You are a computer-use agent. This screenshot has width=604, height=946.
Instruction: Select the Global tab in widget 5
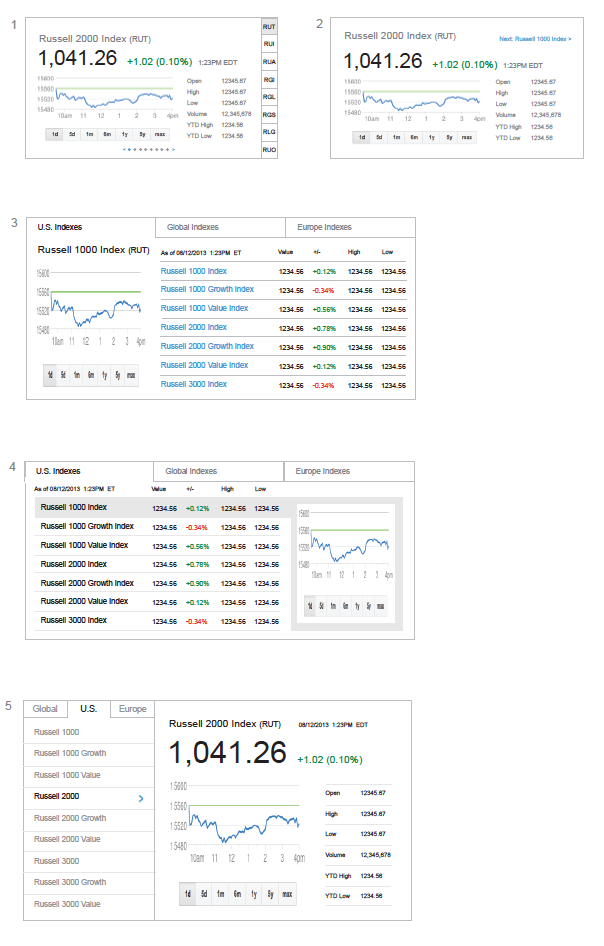pos(45,709)
